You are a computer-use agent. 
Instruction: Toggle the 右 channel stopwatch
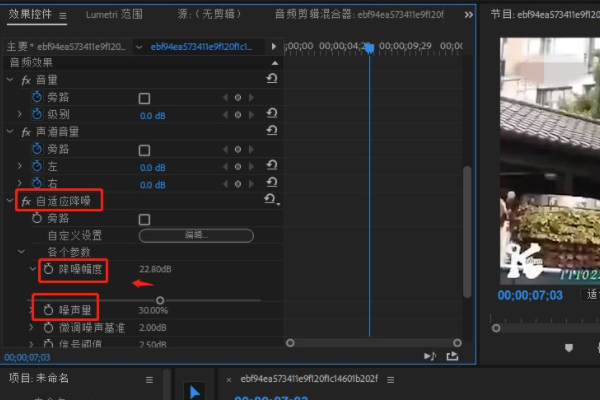click(37, 183)
